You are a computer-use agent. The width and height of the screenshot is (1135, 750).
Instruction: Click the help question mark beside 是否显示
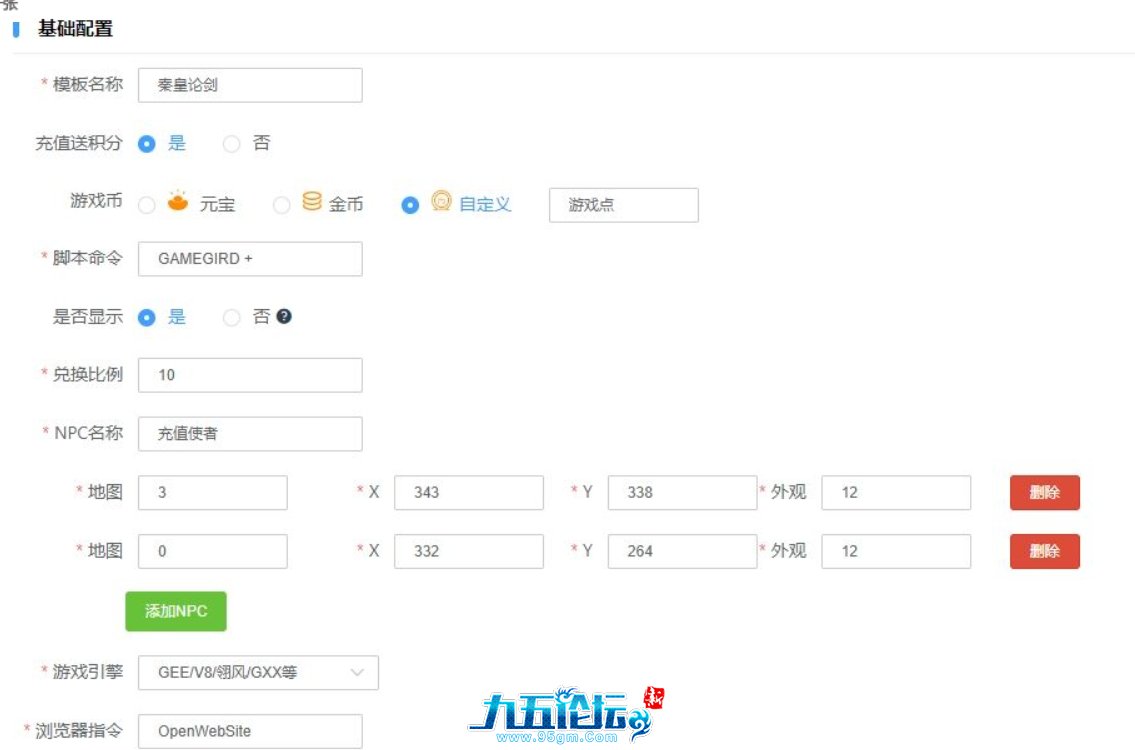pyautogui.click(x=284, y=316)
